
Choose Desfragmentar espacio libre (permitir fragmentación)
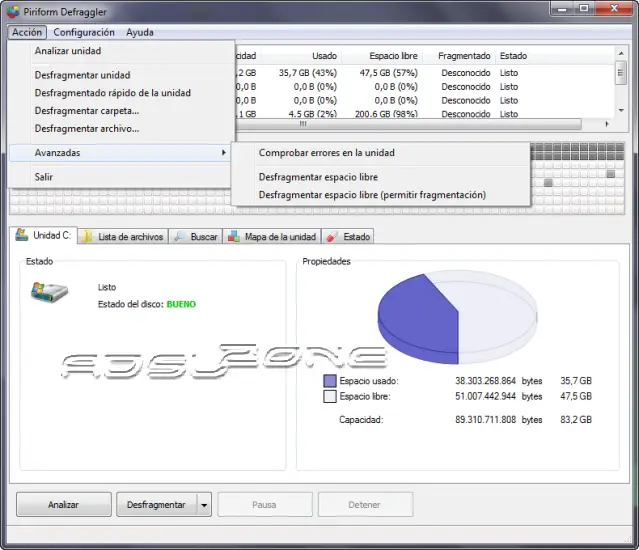[x=381, y=195]
